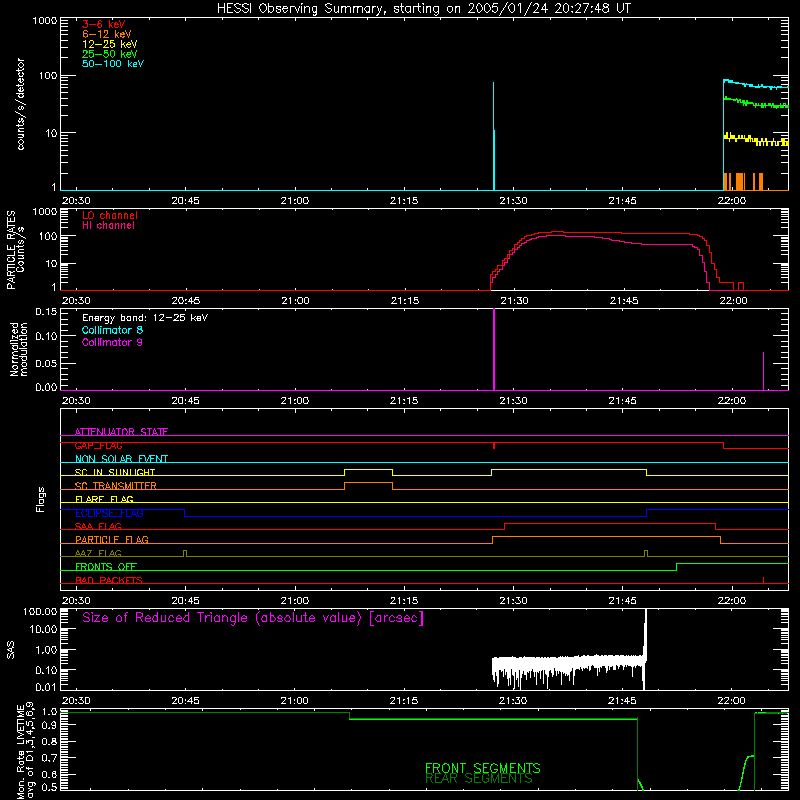Screen dimensions: 800x800
Task: Click the REAR SEGMENTS legend label
Action: 479,779
